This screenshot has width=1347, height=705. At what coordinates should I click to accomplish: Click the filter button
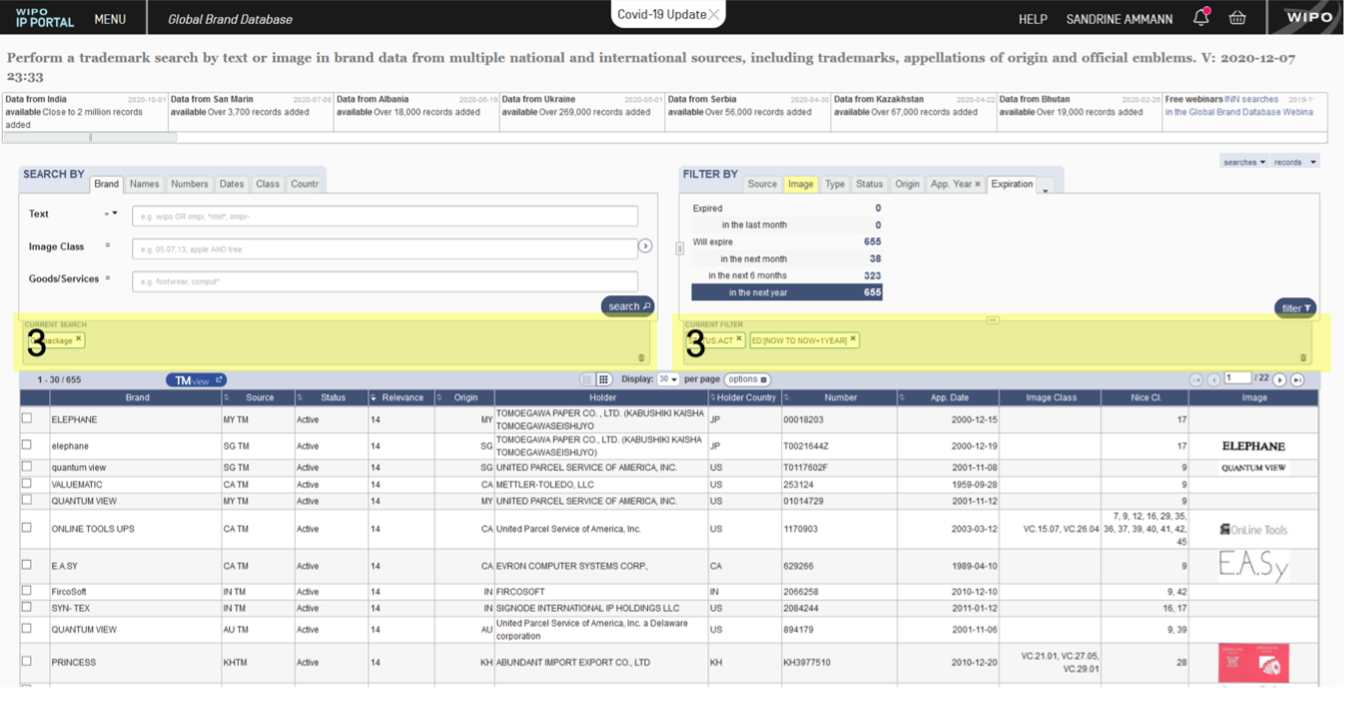pos(1295,308)
